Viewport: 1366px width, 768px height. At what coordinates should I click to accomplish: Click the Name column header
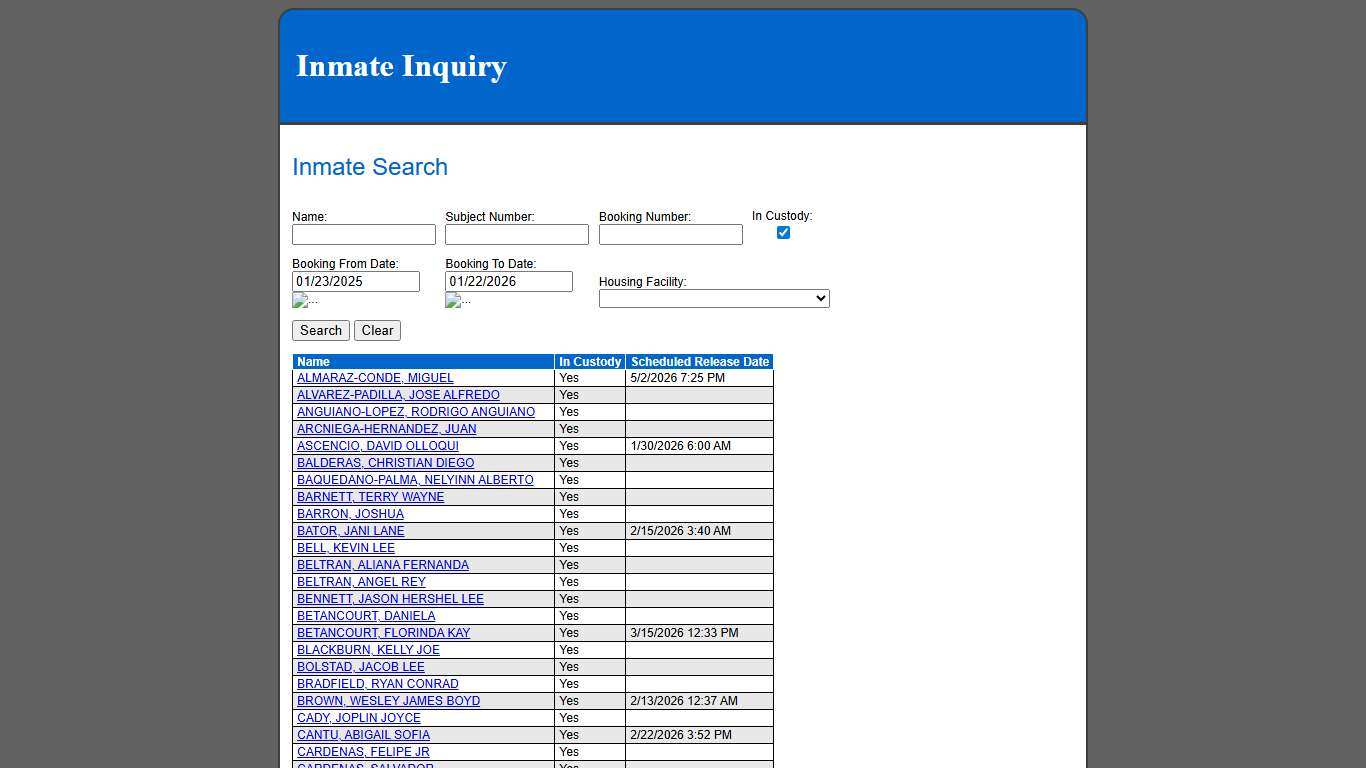click(313, 362)
